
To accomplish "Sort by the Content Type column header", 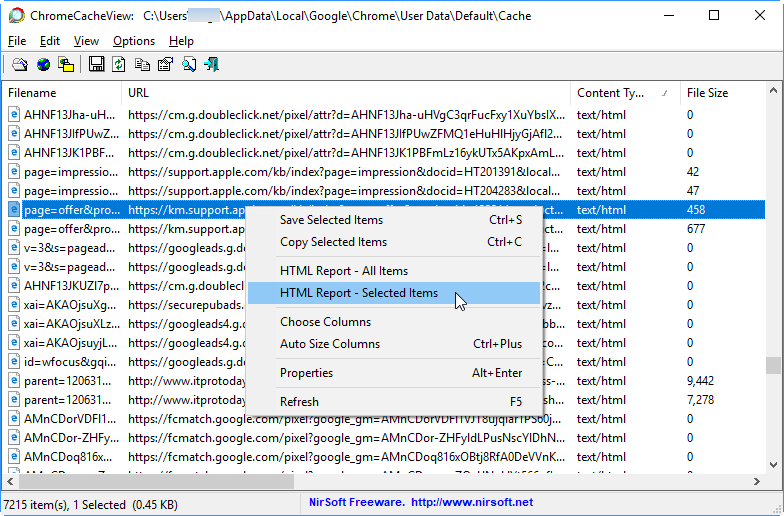I will pos(626,93).
